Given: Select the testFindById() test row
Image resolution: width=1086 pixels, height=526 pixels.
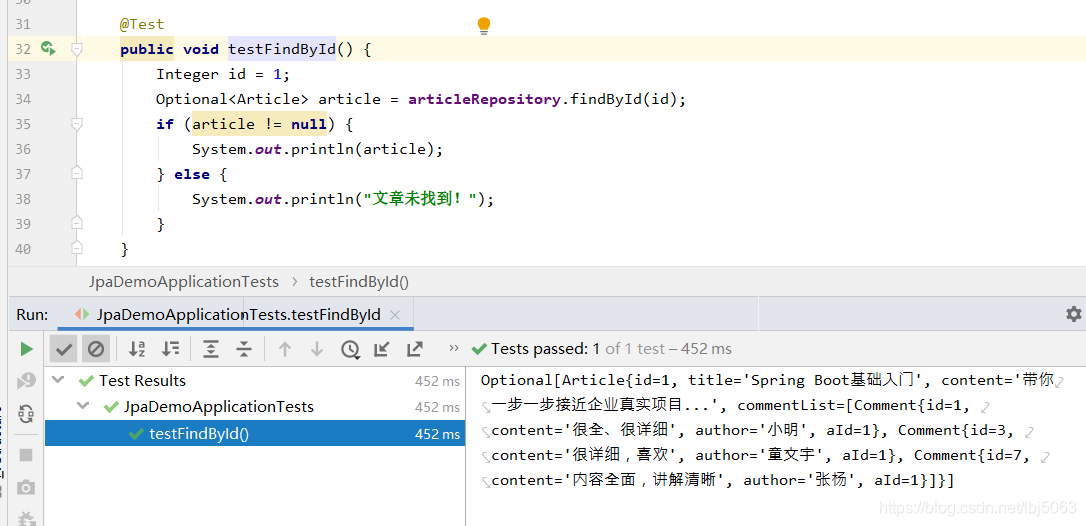Looking at the screenshot, I should [255, 434].
